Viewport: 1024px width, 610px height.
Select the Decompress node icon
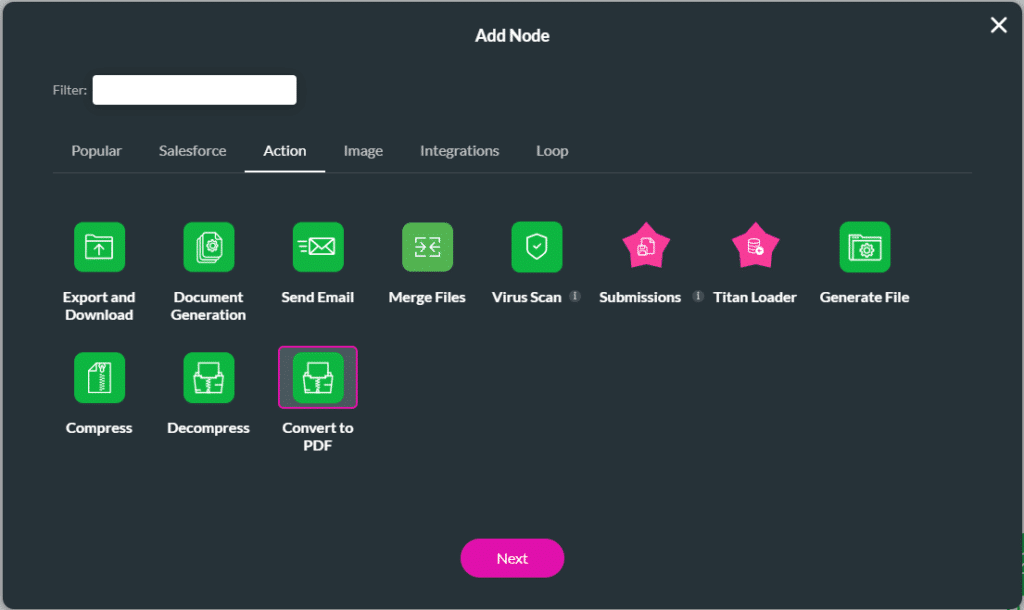tap(208, 377)
